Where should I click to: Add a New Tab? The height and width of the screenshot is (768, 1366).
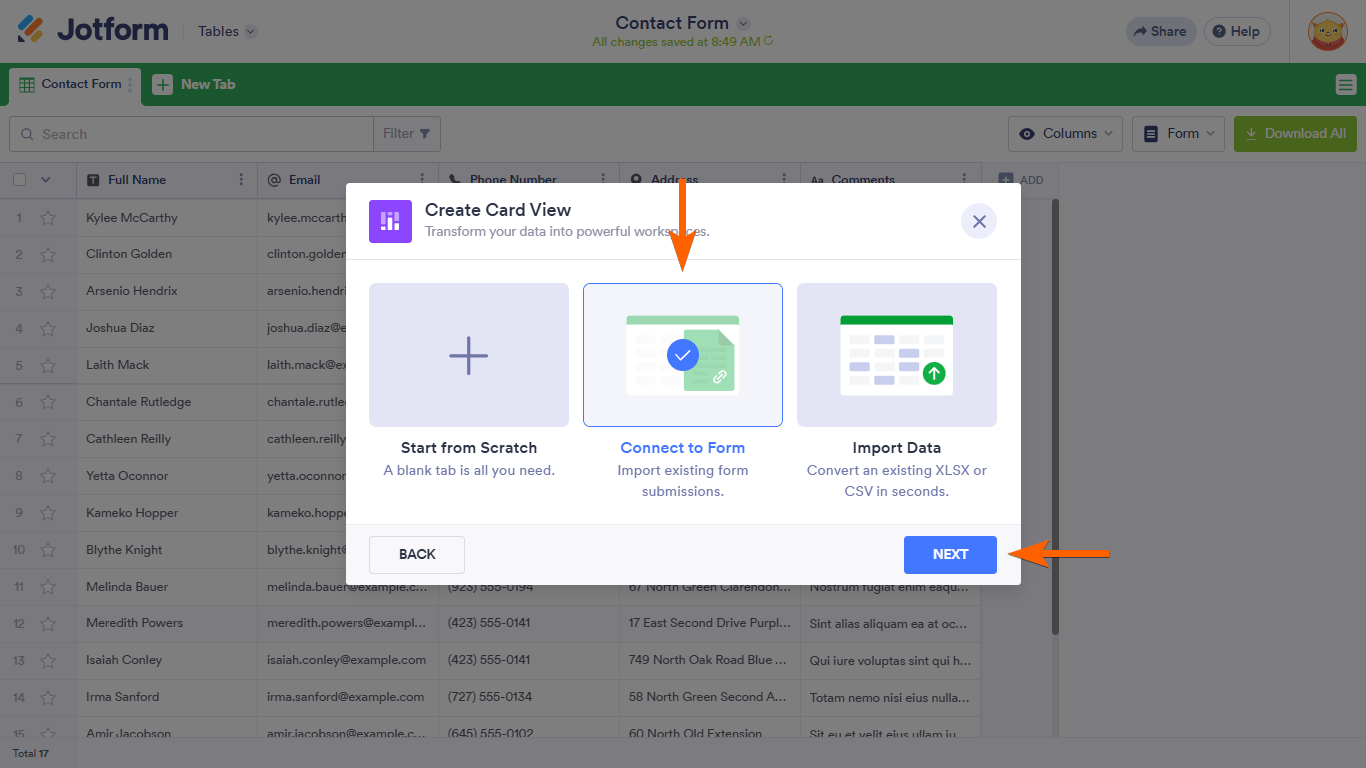[x=194, y=85]
